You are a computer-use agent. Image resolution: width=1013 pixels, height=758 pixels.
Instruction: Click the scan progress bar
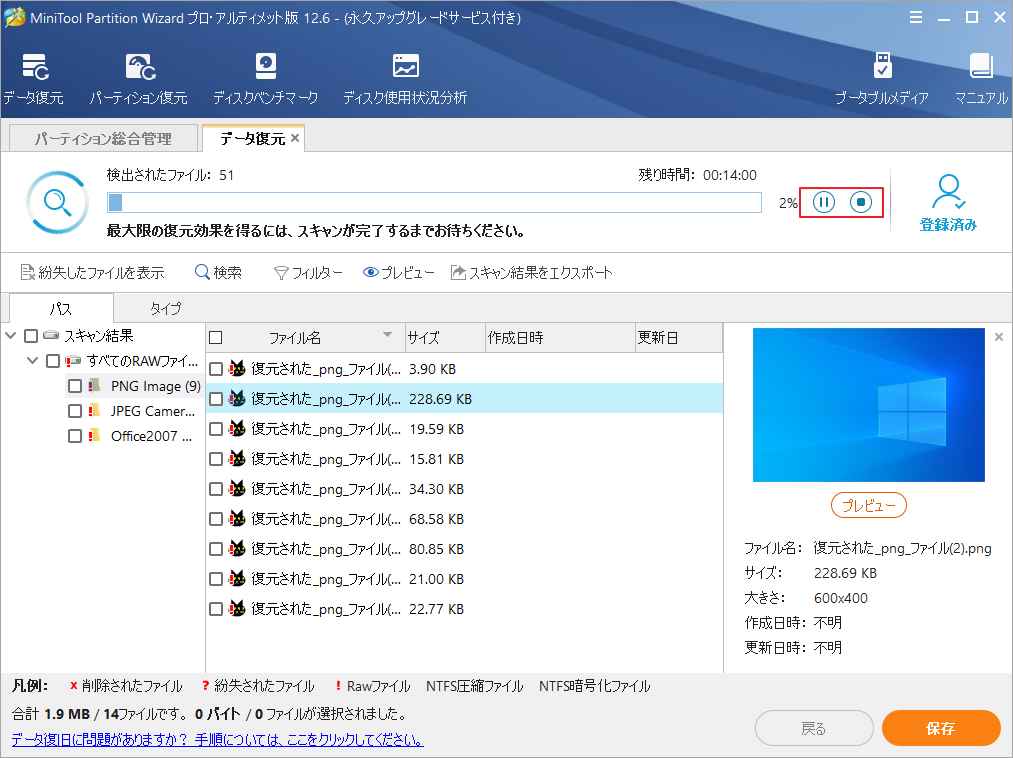point(434,202)
